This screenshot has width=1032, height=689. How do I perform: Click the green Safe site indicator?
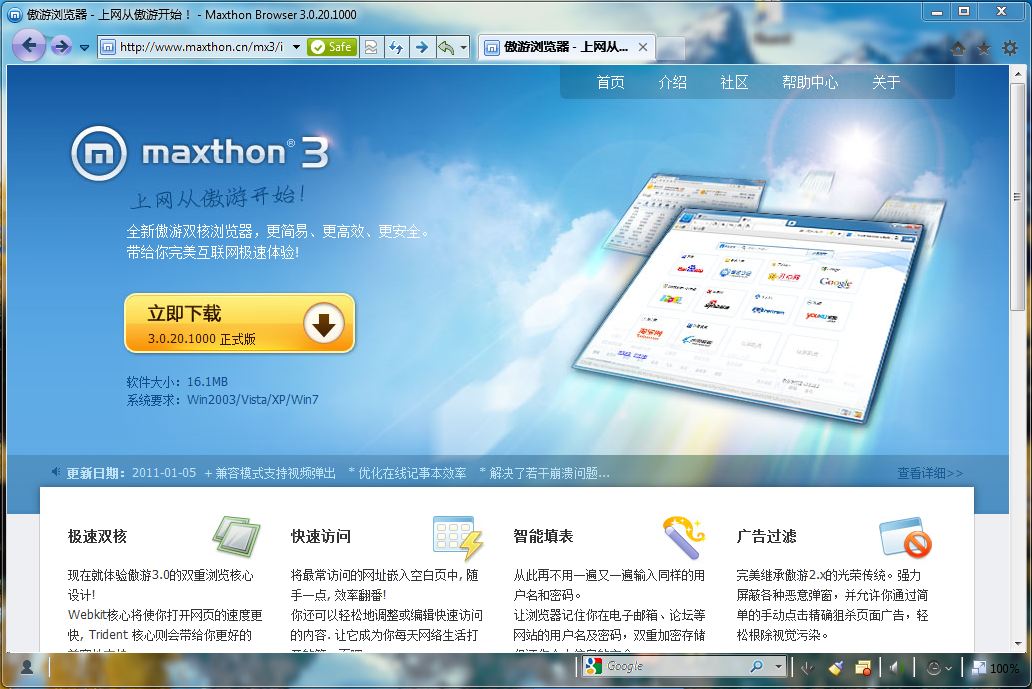pos(332,47)
